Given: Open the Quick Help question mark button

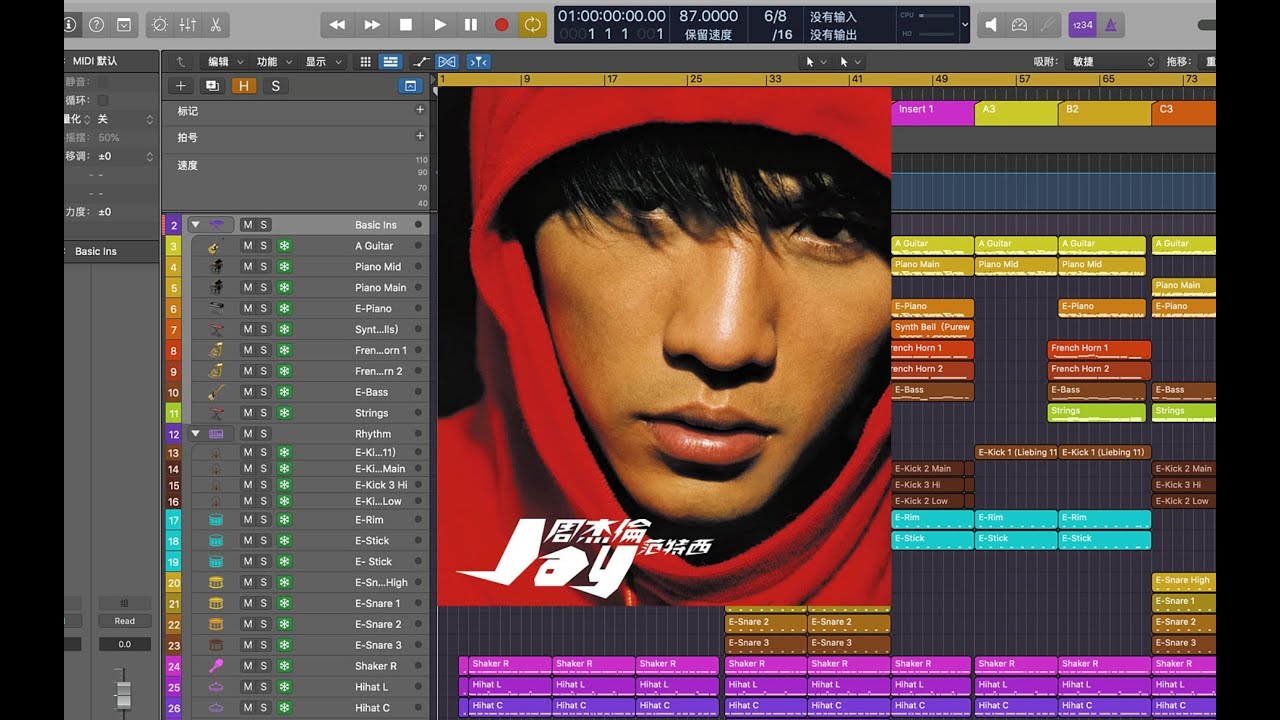Looking at the screenshot, I should tap(97, 24).
